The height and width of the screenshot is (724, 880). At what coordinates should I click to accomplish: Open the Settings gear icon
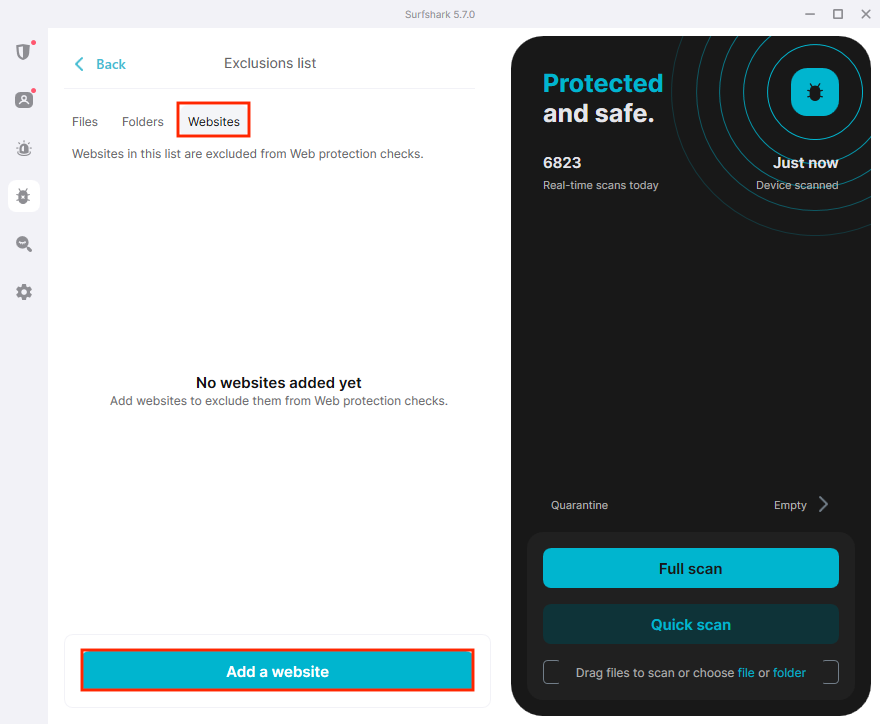pyautogui.click(x=23, y=292)
